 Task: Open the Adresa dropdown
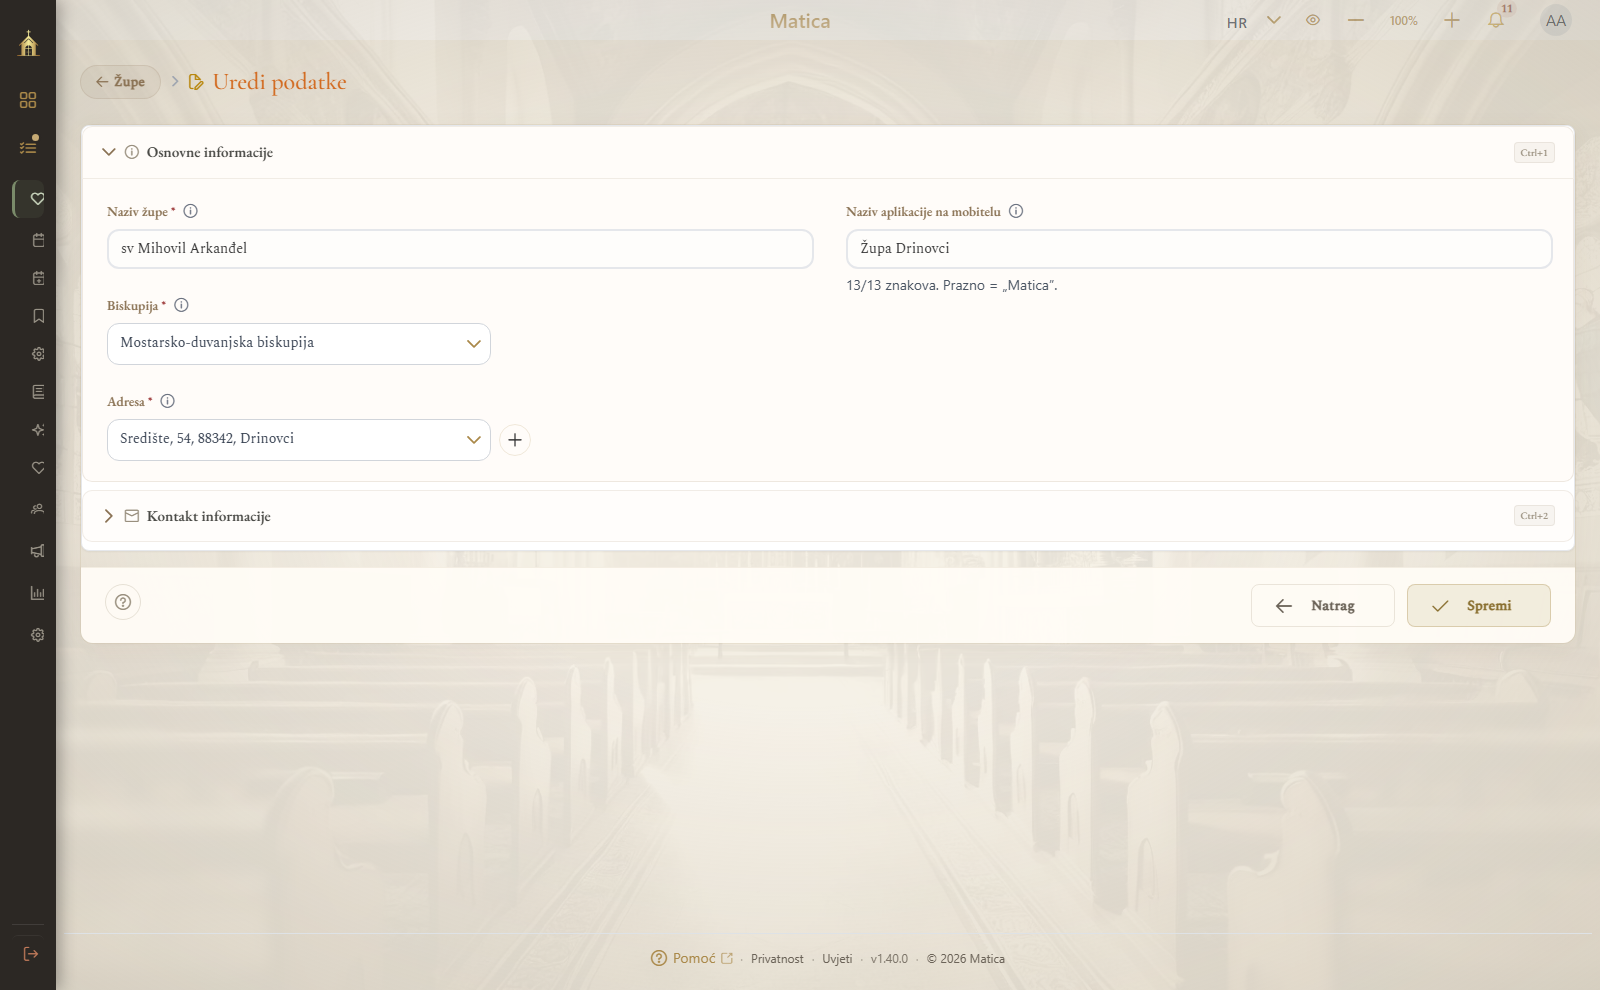[299, 440]
